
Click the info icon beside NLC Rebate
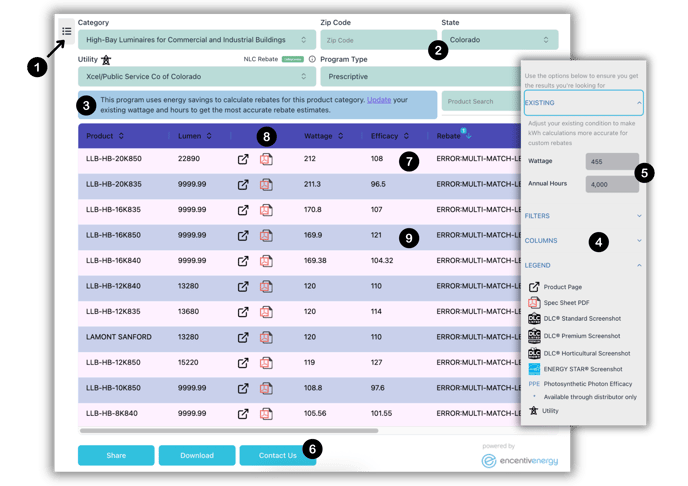coord(312,59)
